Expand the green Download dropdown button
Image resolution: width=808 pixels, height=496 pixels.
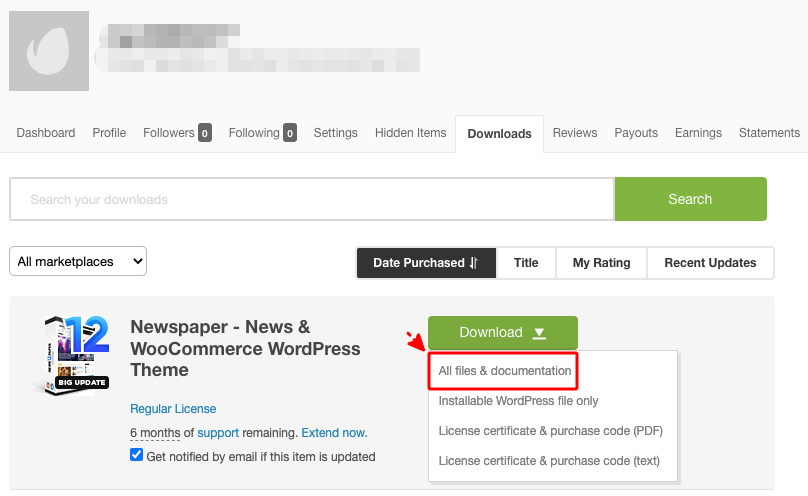coord(503,333)
